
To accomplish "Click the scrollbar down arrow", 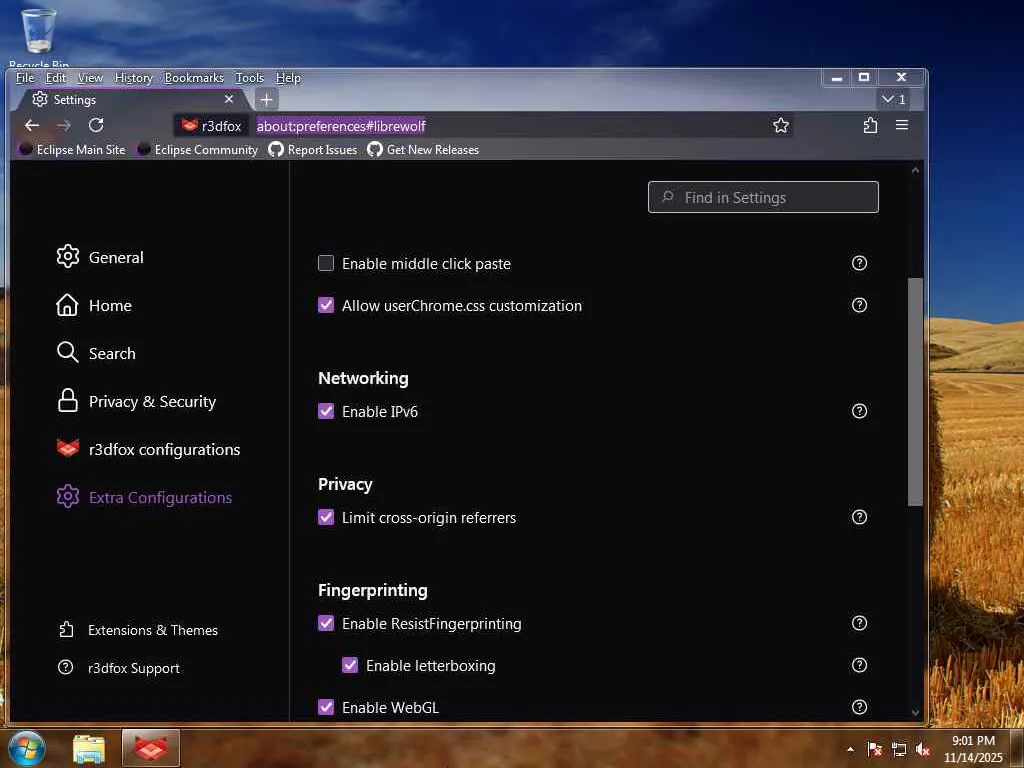I will pos(915,712).
